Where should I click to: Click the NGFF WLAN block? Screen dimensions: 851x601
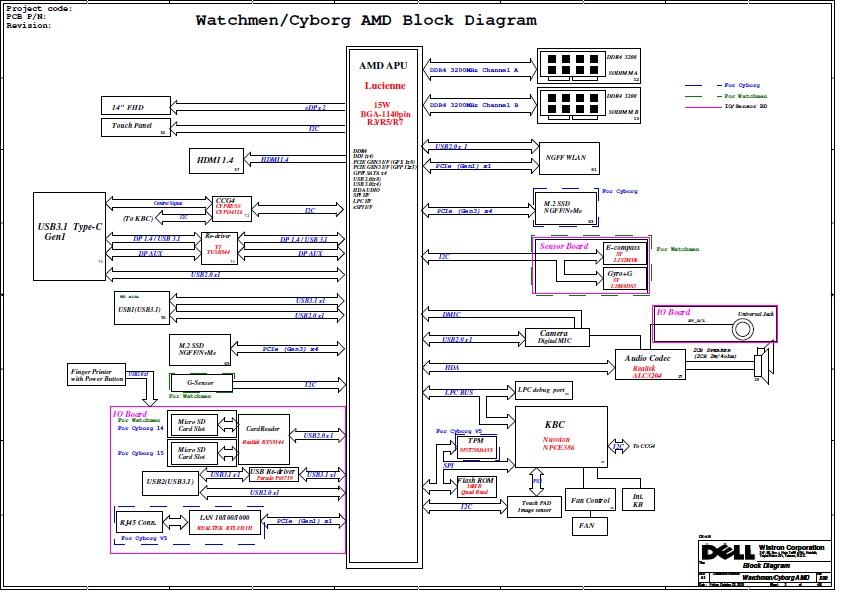pos(569,158)
